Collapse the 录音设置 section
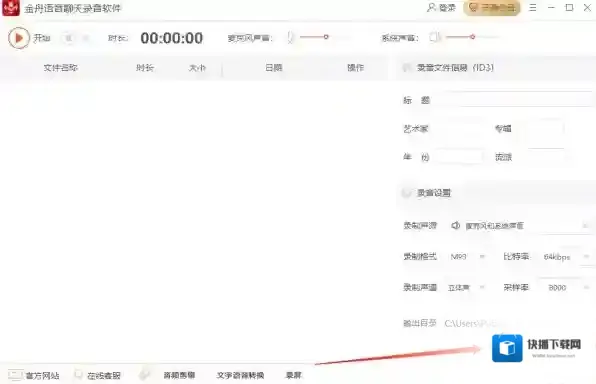This screenshot has height=384, width=596. point(406,193)
